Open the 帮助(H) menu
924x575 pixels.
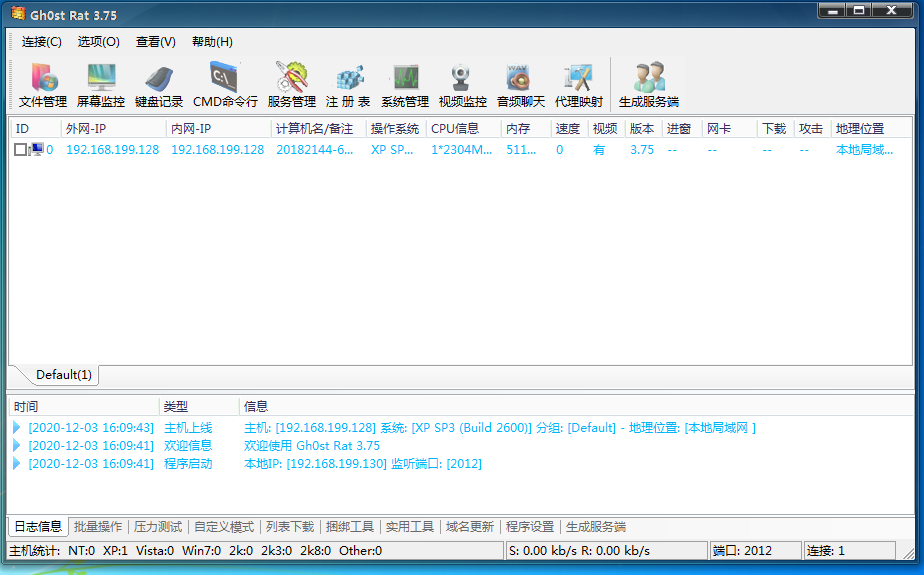click(x=212, y=42)
